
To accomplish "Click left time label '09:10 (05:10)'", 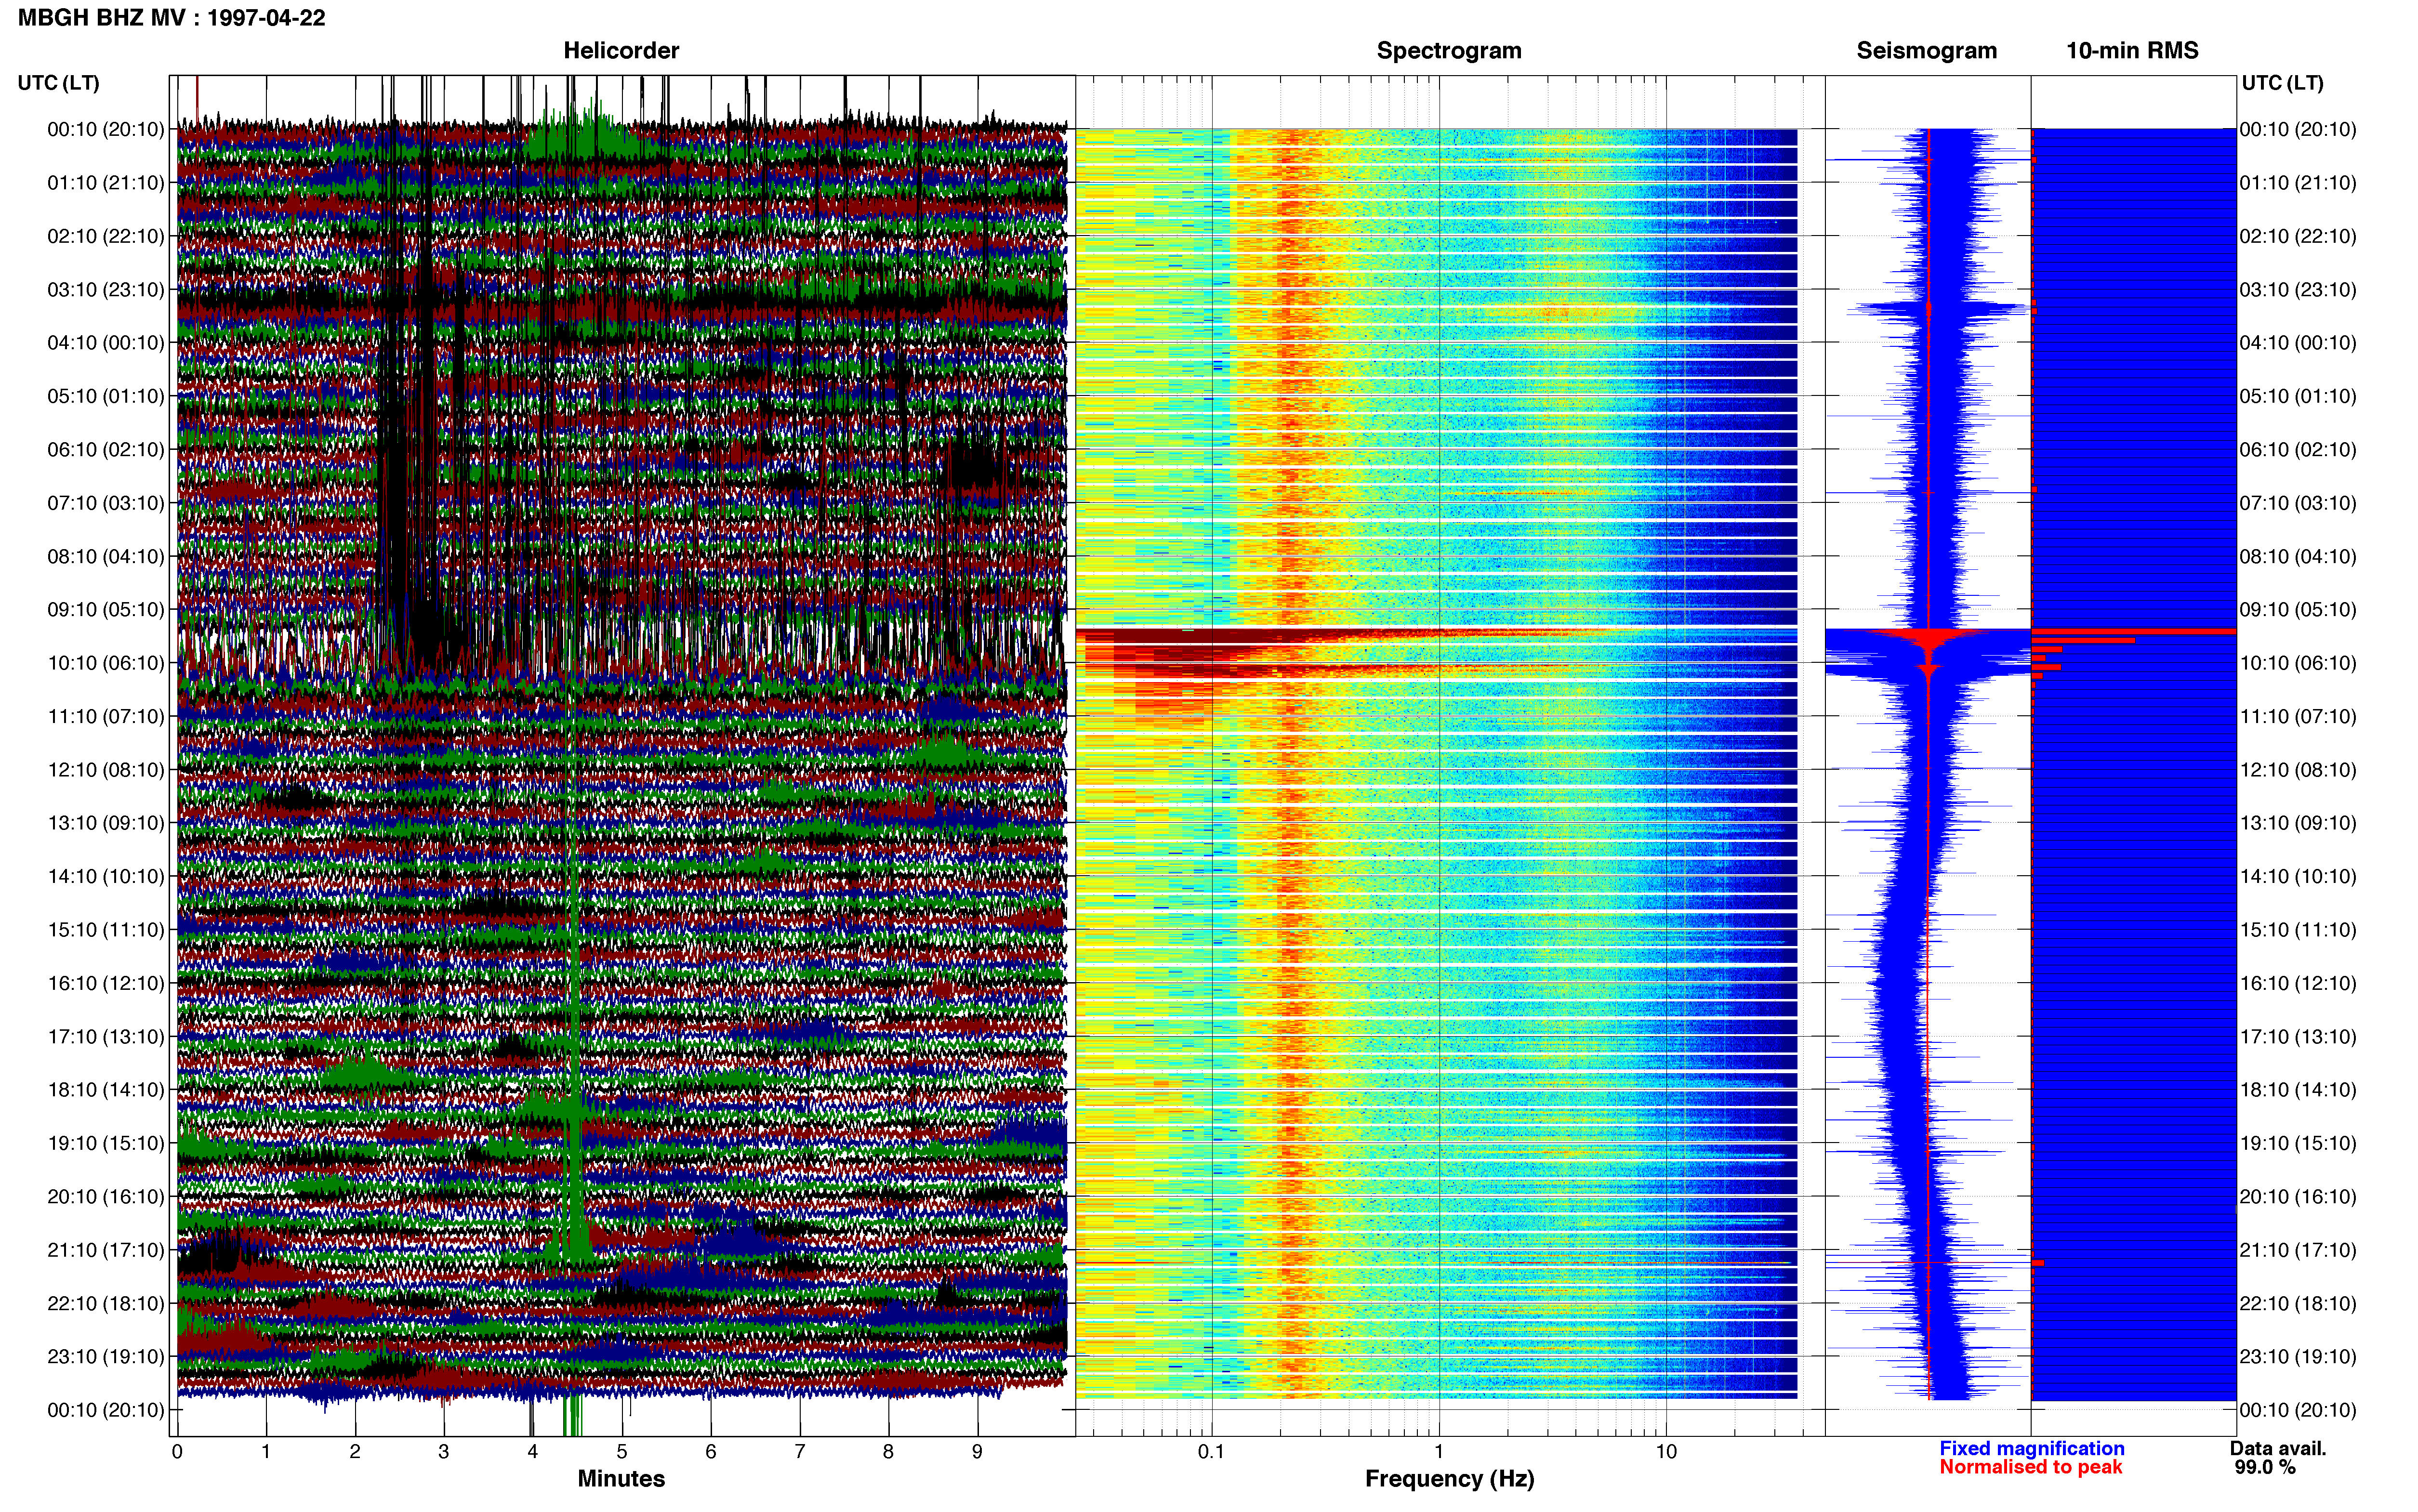I will 106,610.
